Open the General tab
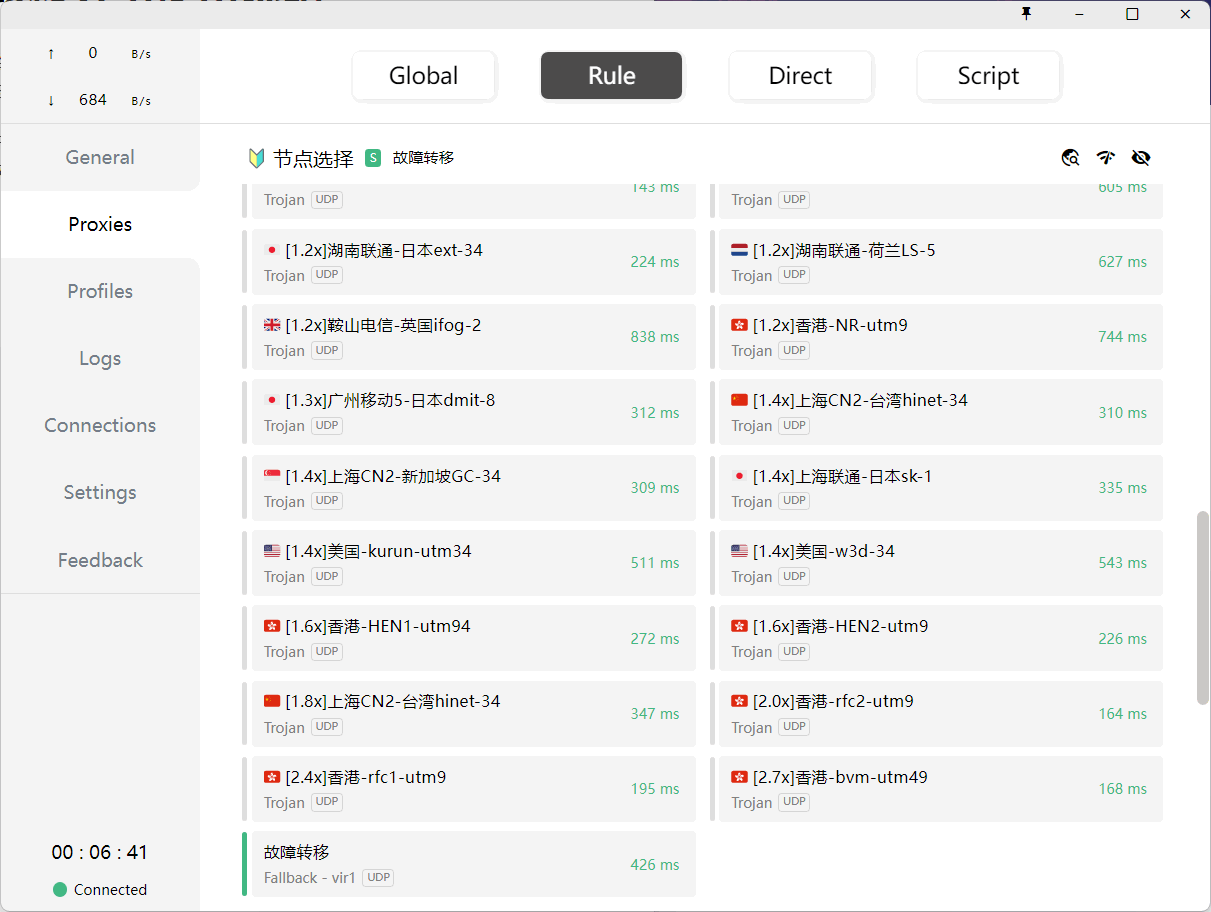 pyautogui.click(x=100, y=157)
